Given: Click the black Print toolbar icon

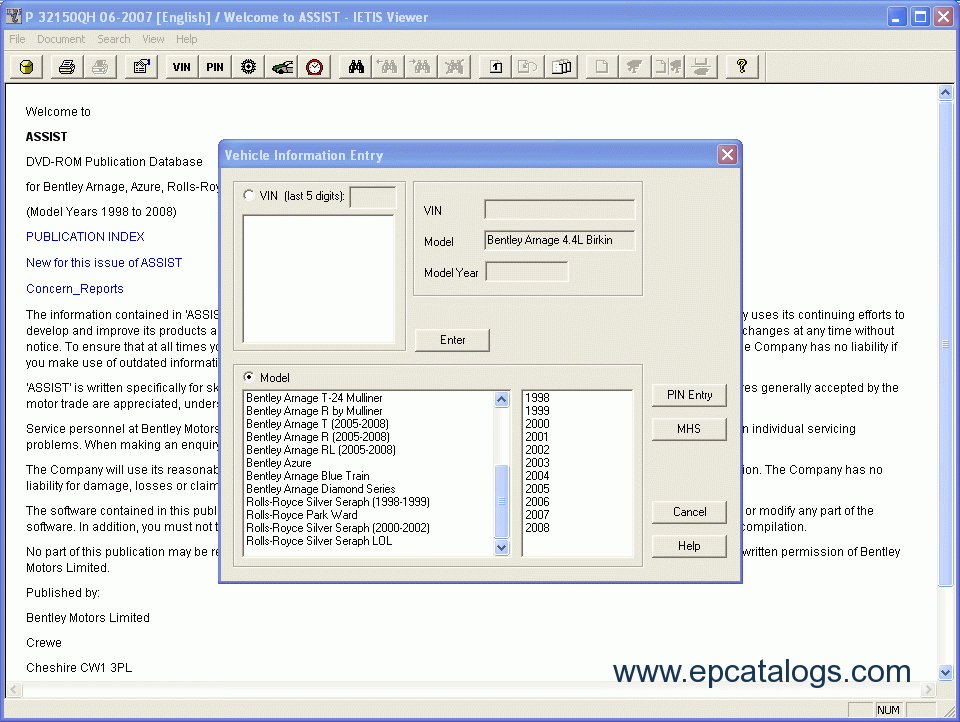Looking at the screenshot, I should [67, 67].
